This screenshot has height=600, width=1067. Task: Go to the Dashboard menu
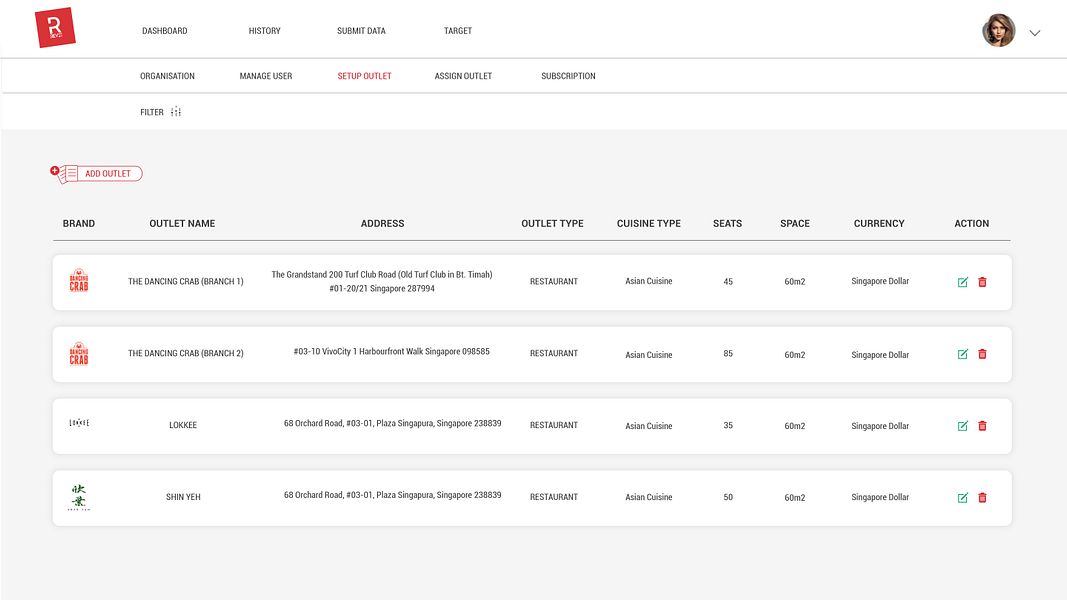(x=165, y=31)
